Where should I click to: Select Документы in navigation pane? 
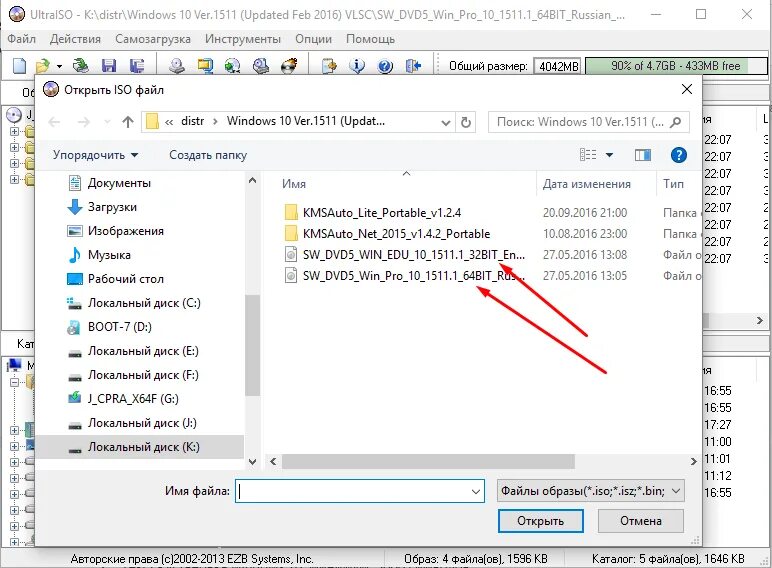(120, 183)
